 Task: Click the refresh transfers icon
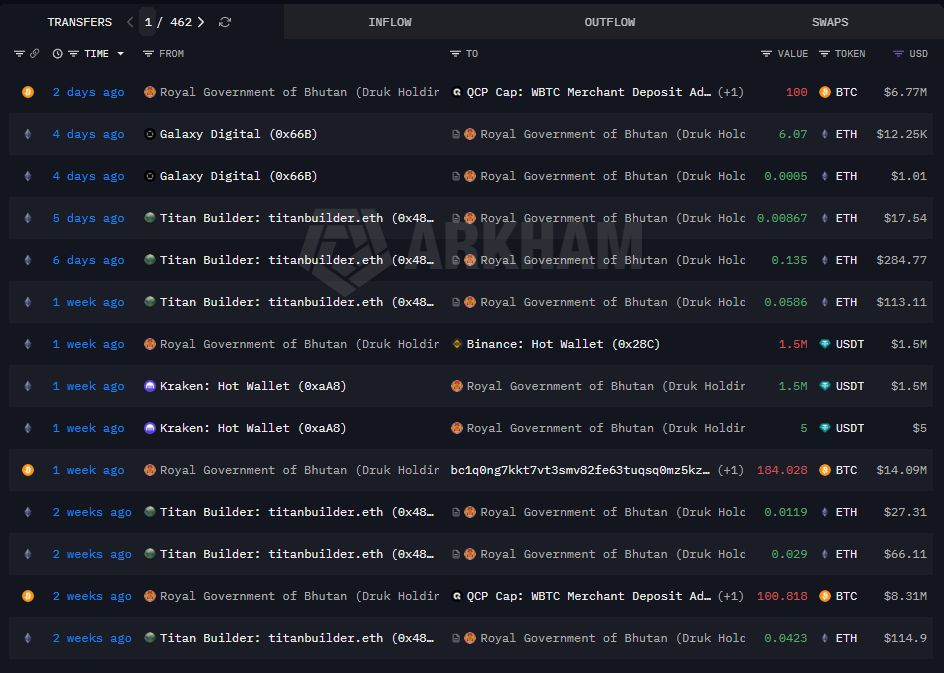pos(225,22)
